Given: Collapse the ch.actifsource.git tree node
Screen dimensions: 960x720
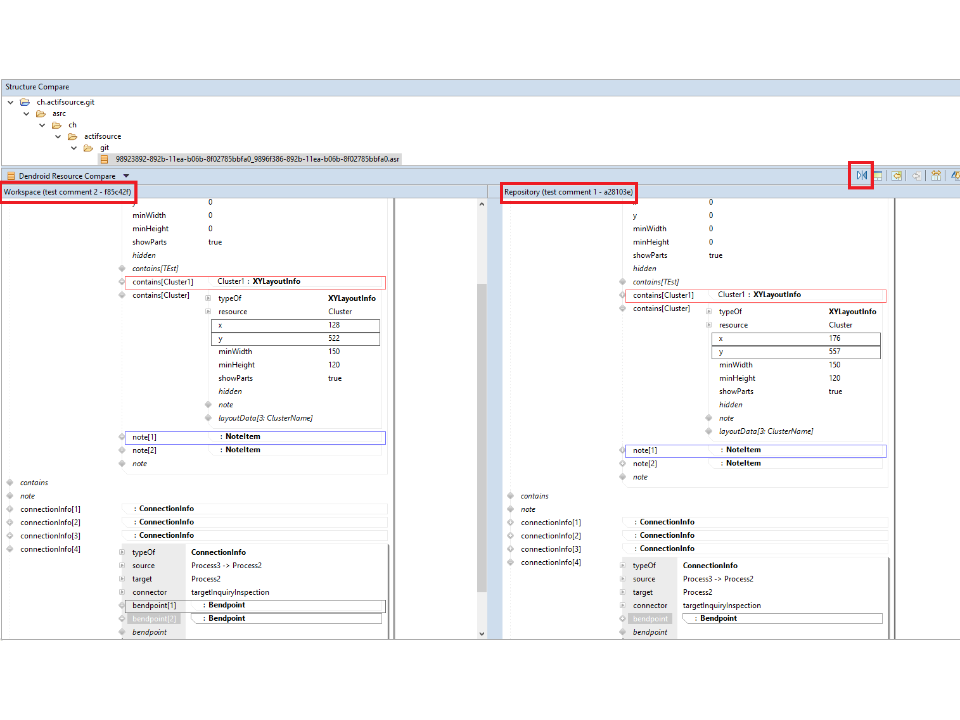Looking at the screenshot, I should coord(10,102).
